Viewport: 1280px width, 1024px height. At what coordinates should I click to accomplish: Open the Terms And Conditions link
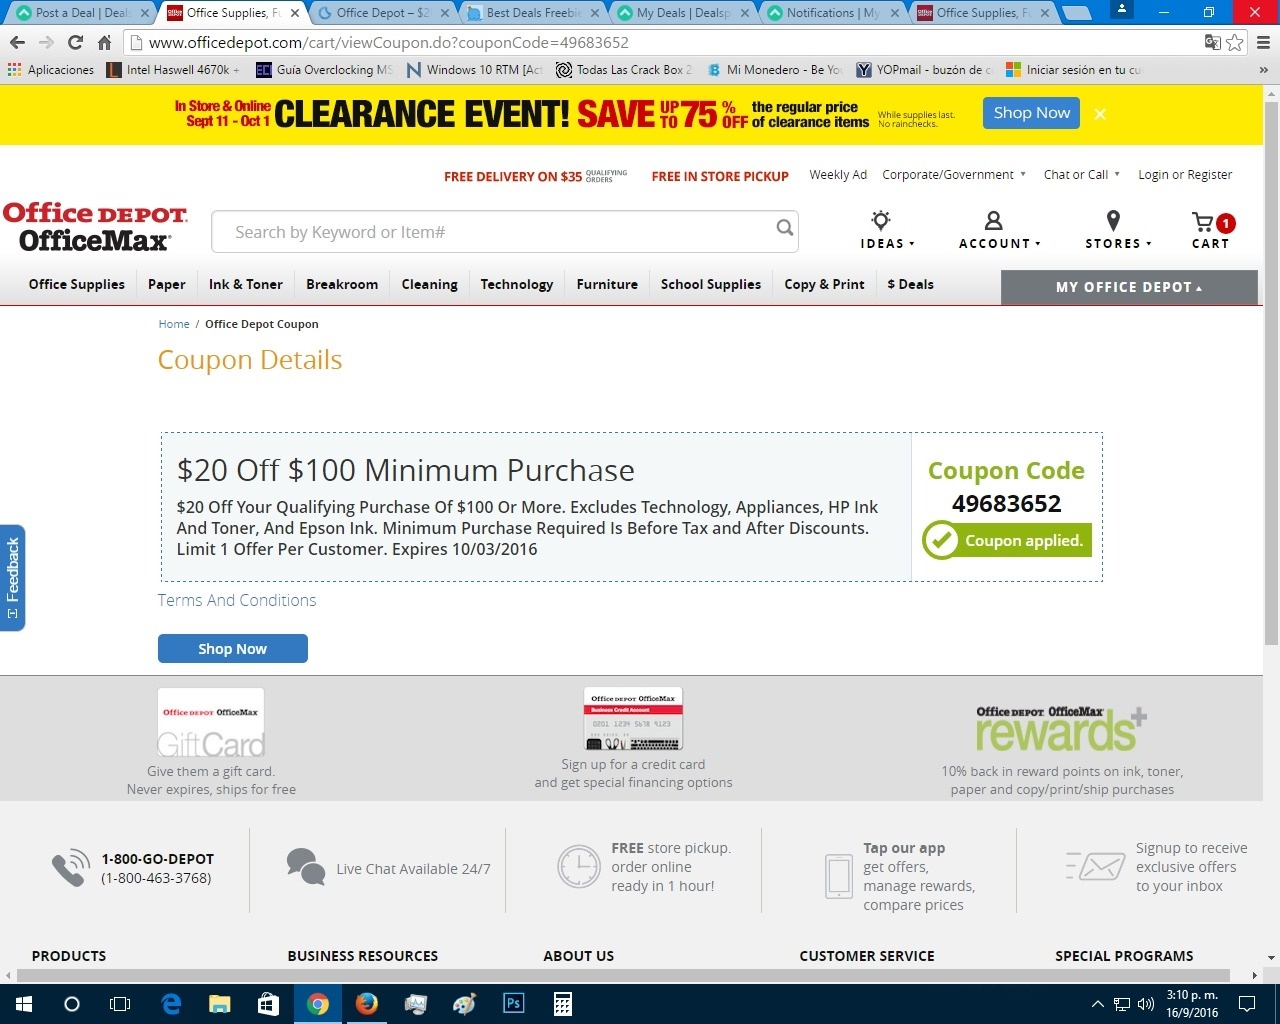237,600
